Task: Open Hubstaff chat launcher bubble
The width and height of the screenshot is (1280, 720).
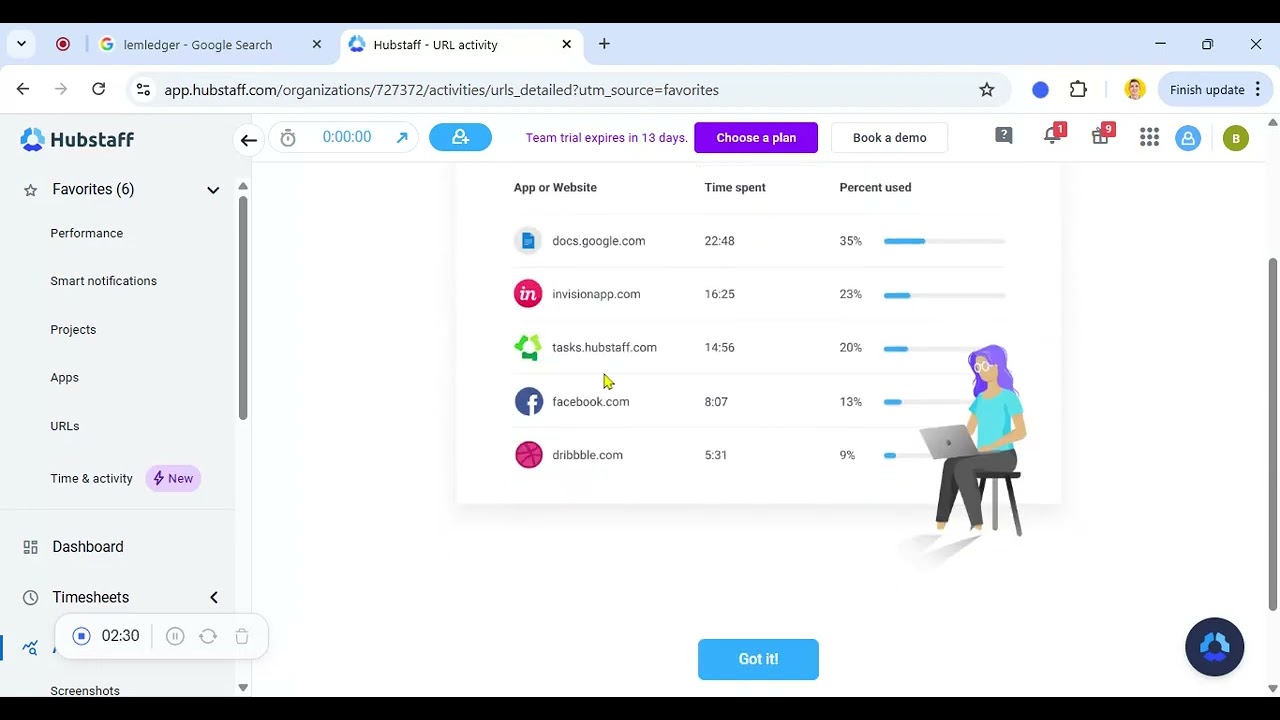Action: (1214, 647)
